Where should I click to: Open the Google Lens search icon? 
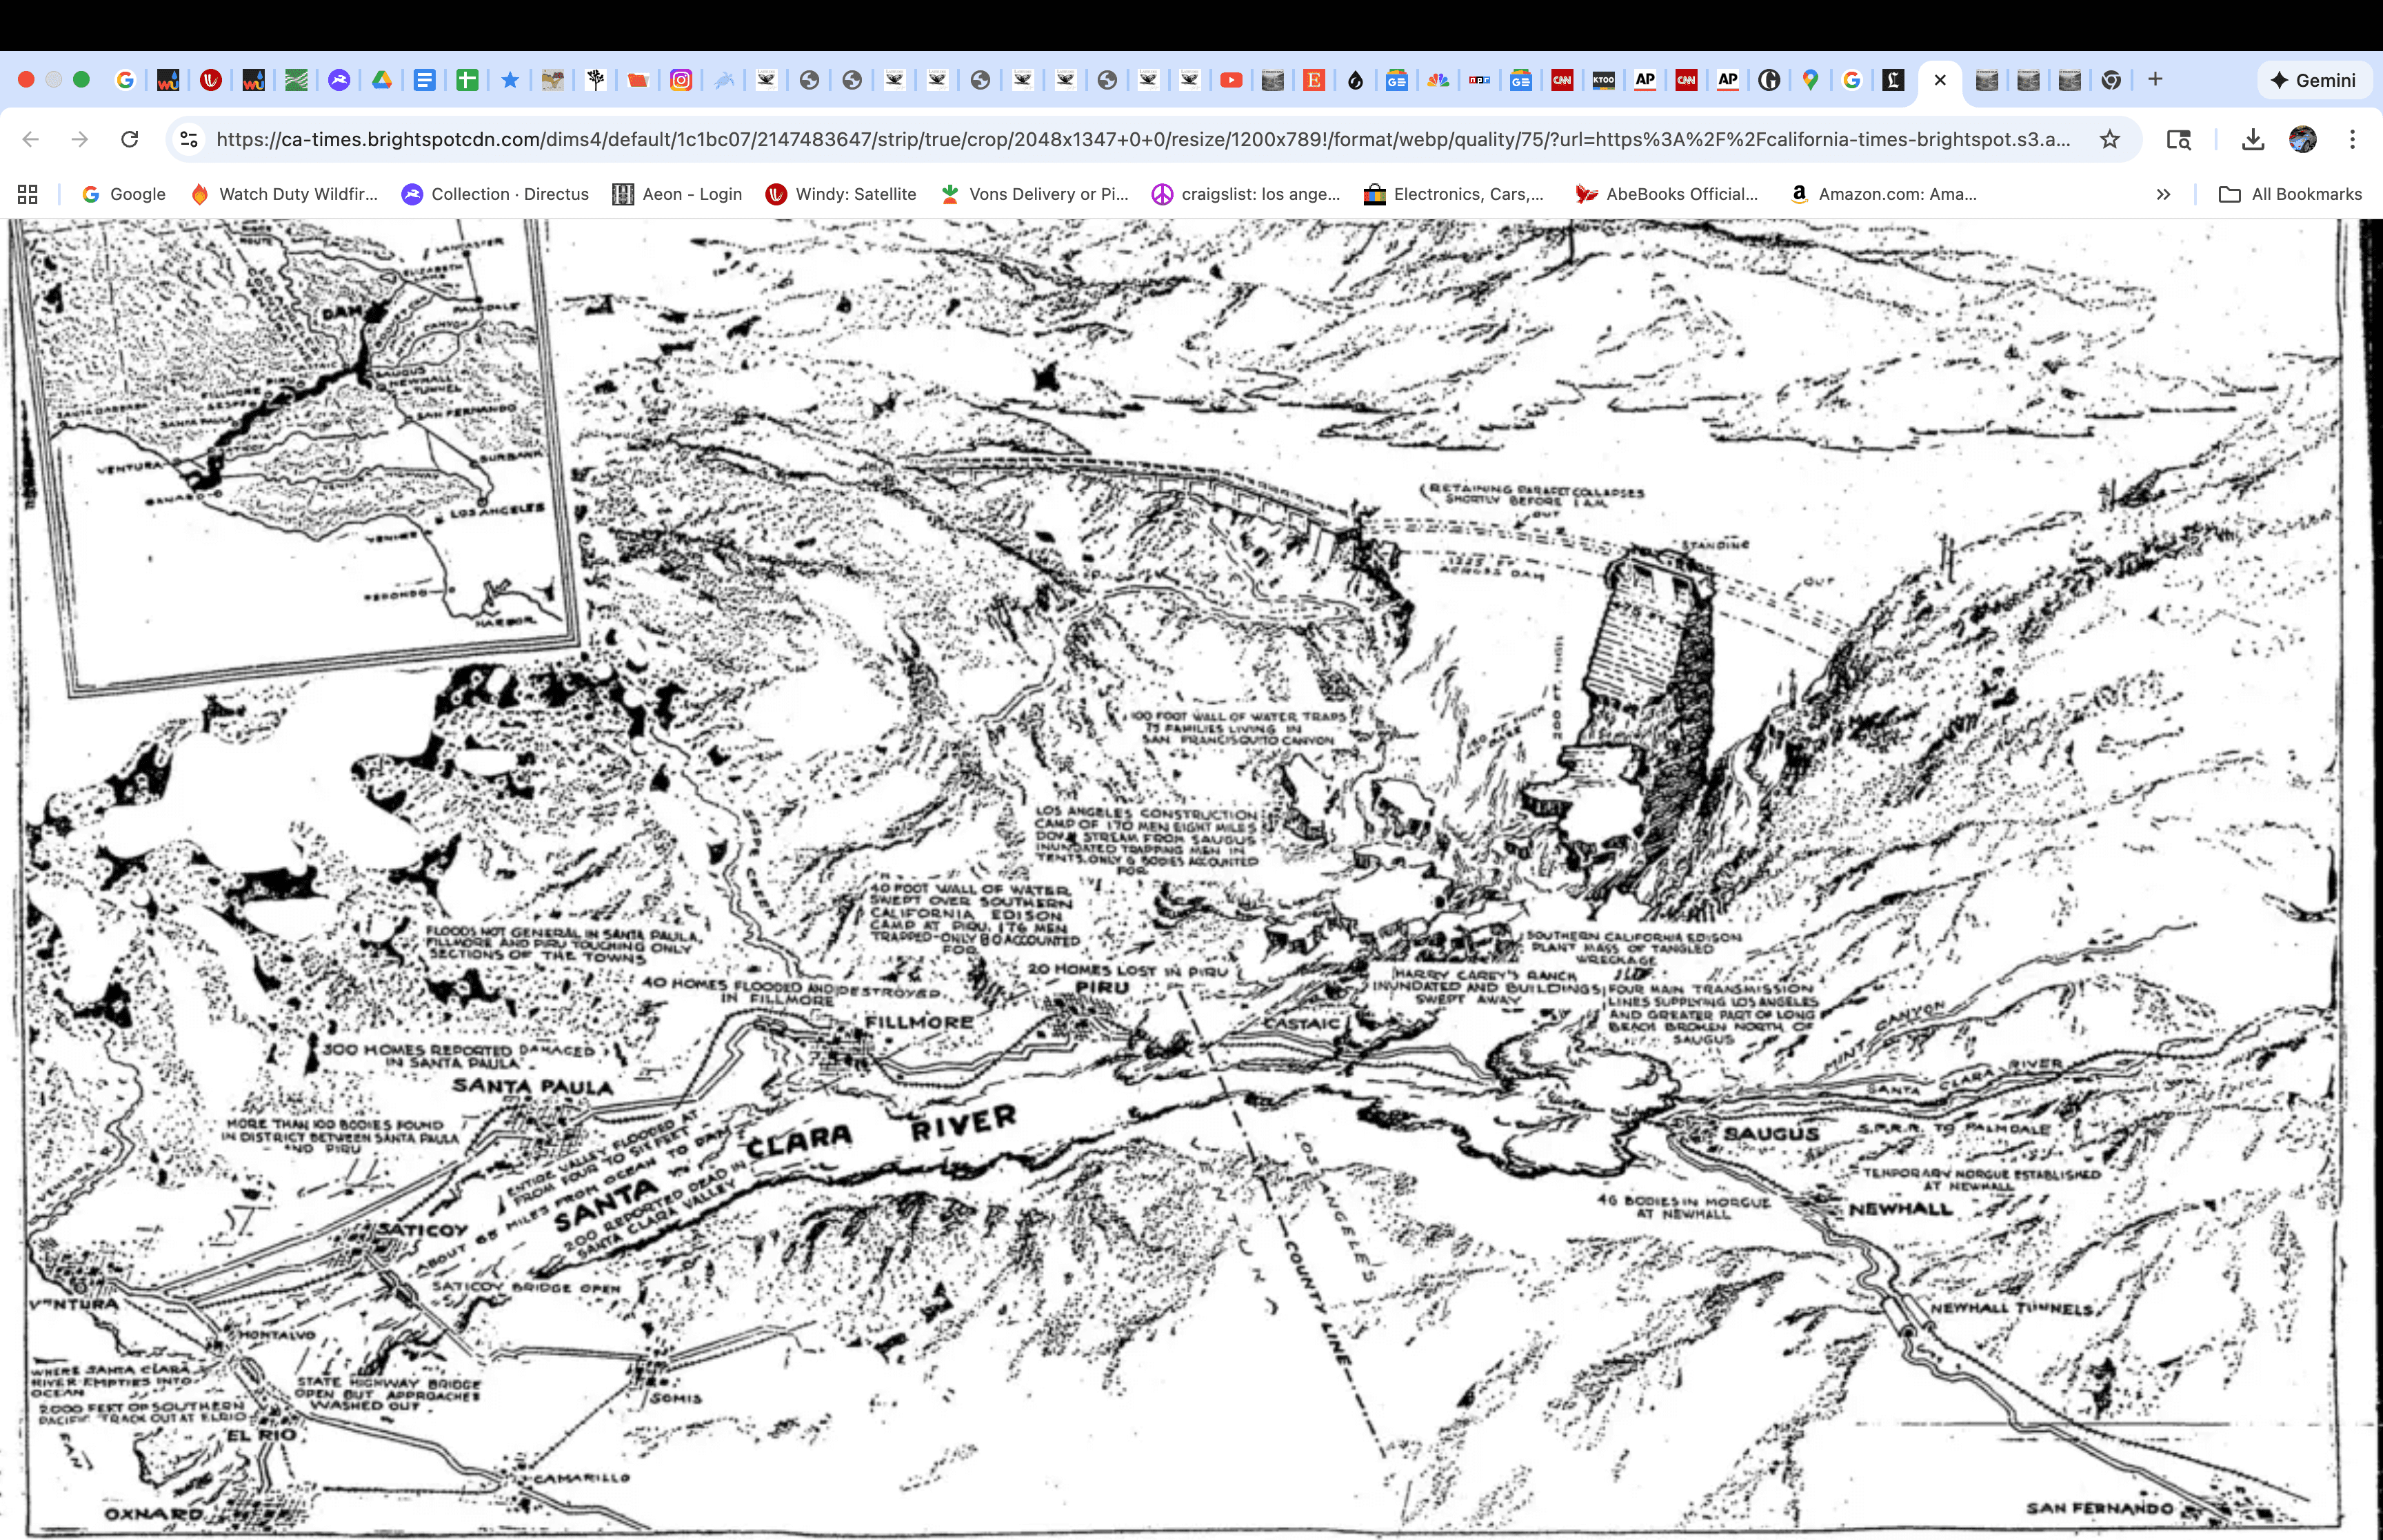[2178, 139]
